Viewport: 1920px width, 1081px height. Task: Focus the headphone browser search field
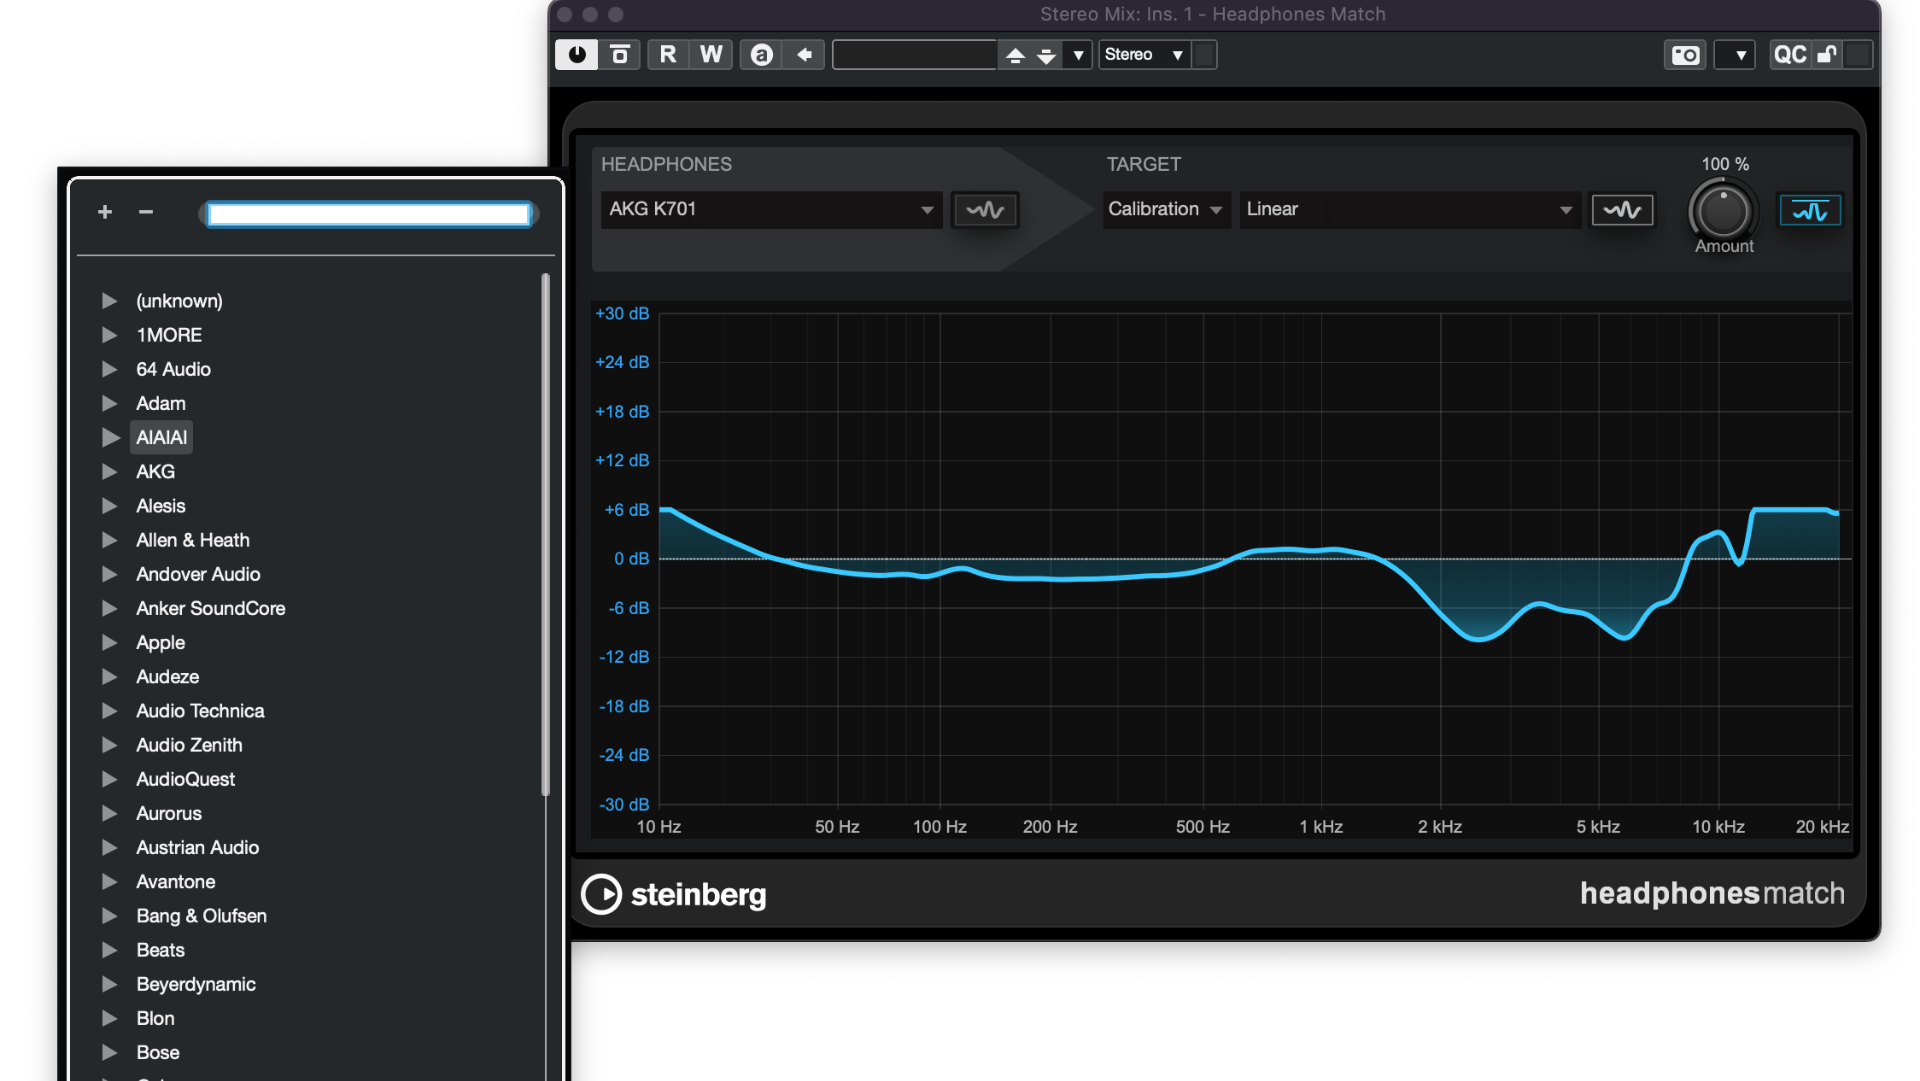369,214
